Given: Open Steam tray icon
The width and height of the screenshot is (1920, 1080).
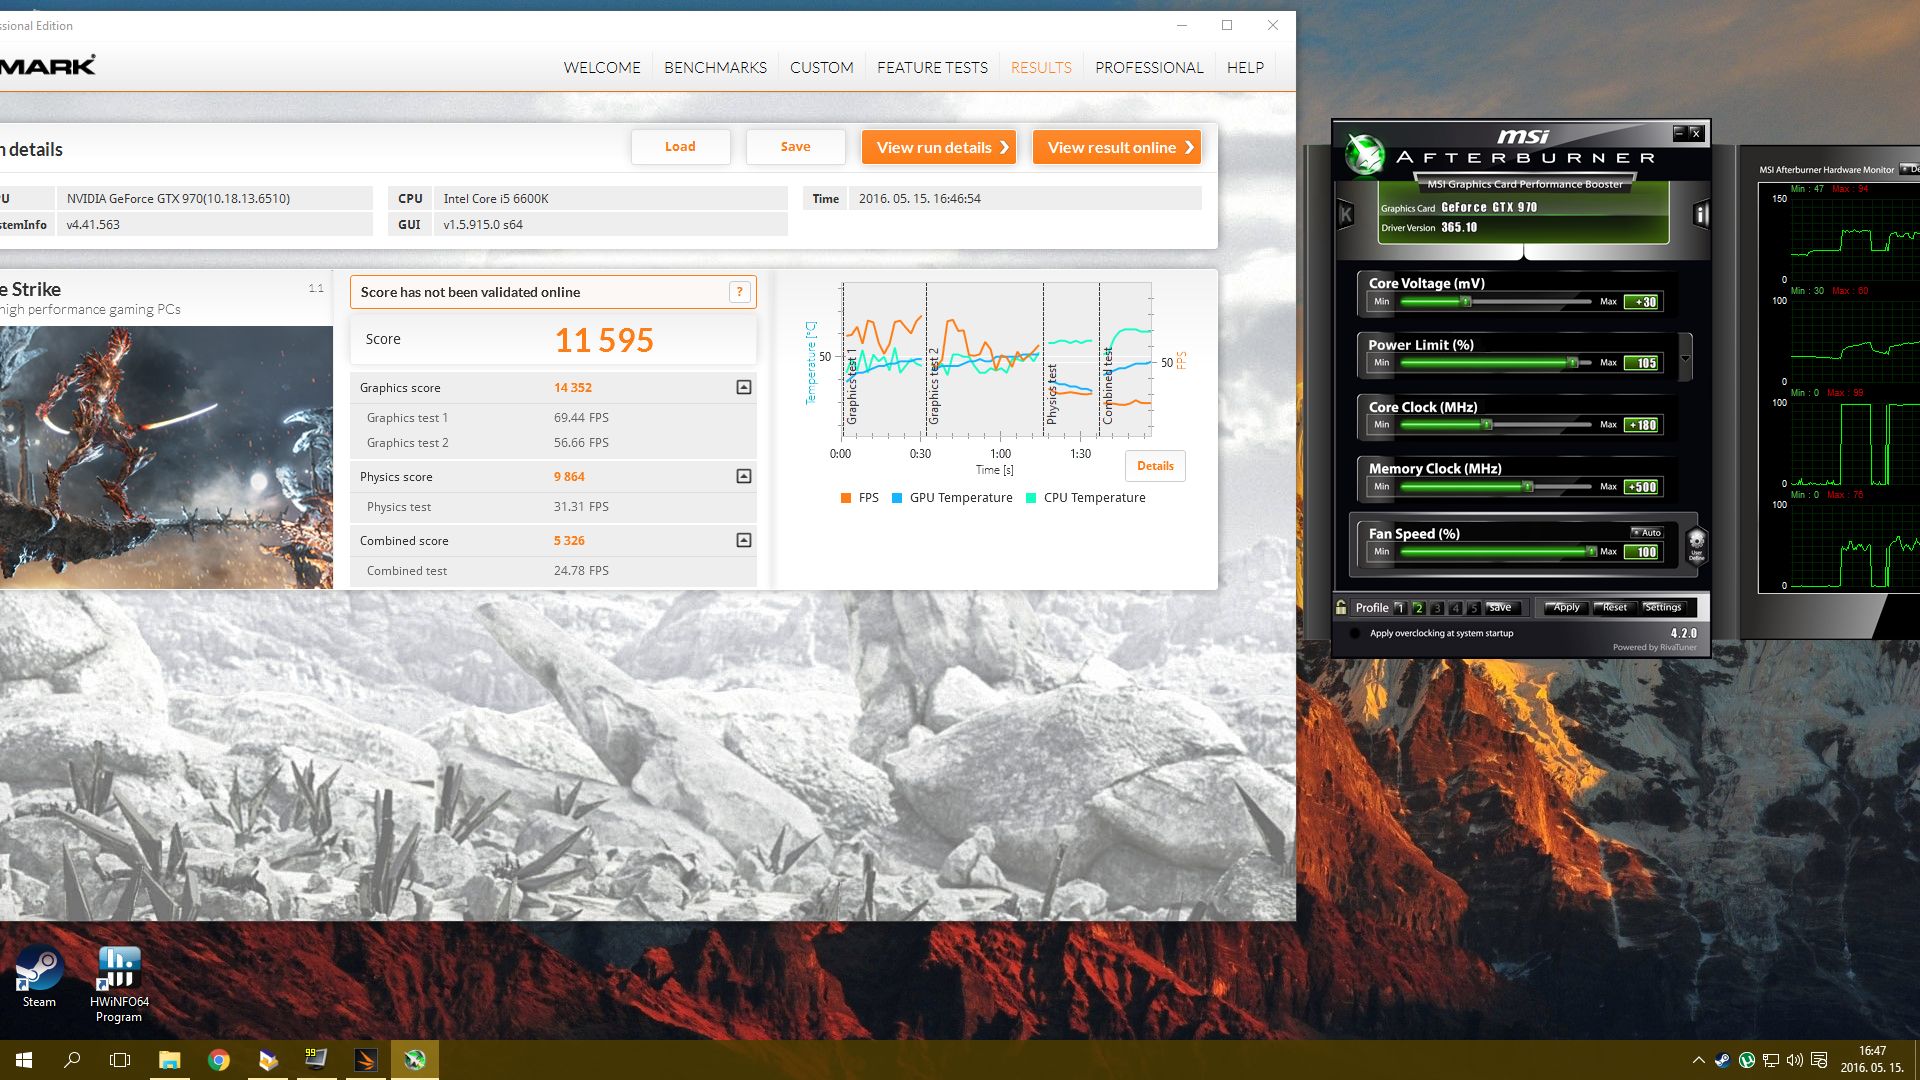Looking at the screenshot, I should [x=1722, y=1060].
